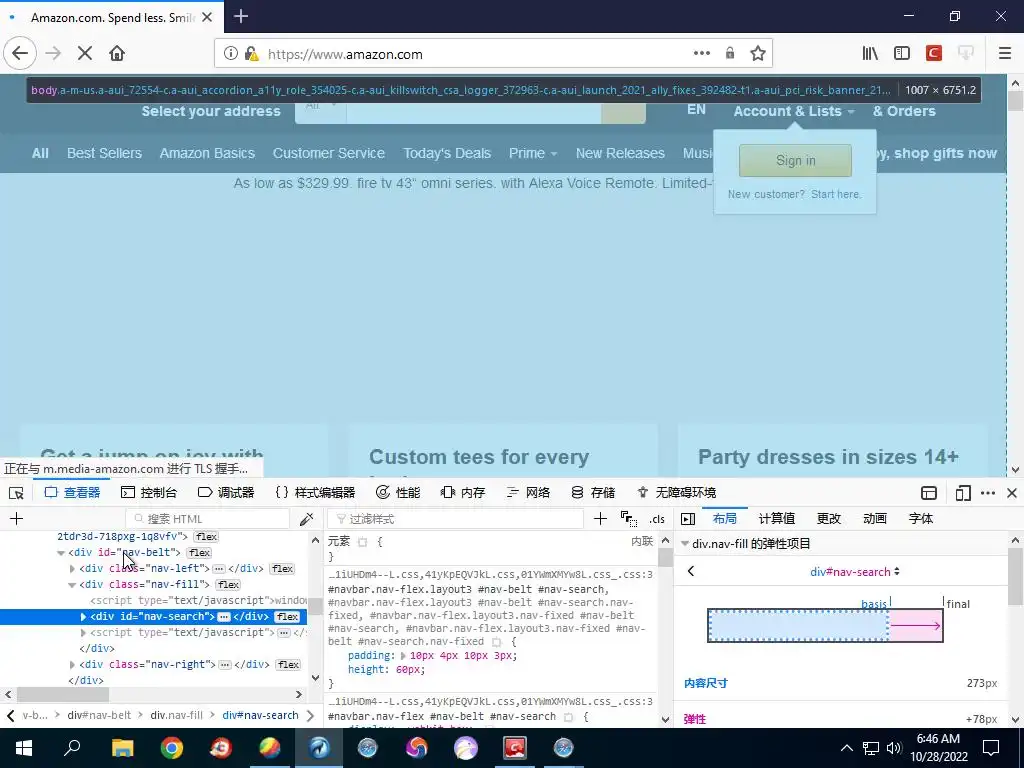1024x768 pixels.
Task: Open the Windows notification center icon
Action: click(x=991, y=748)
